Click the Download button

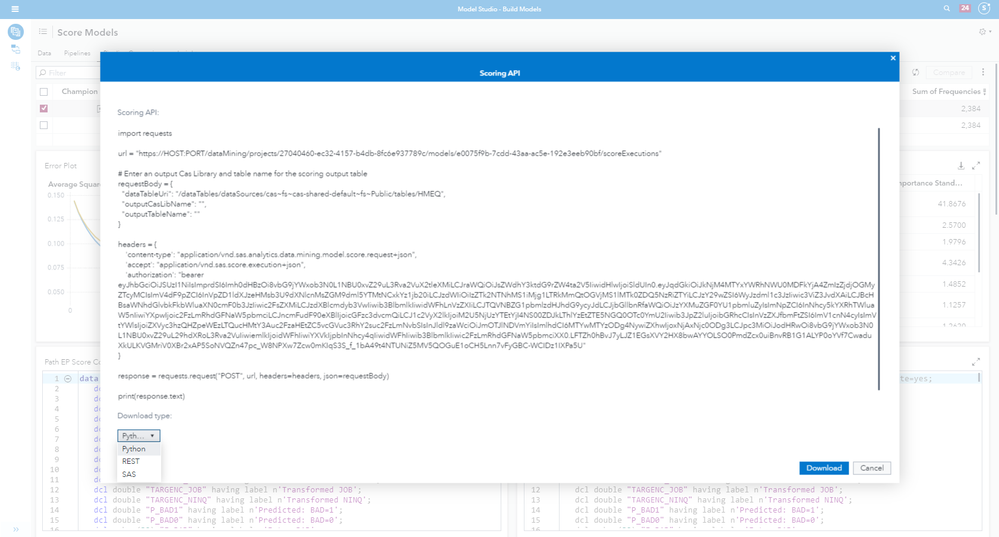(x=824, y=468)
